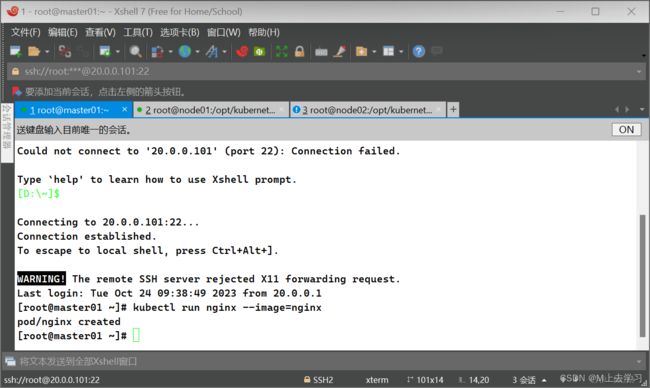Expand the Open session folder dropdown arrow

tap(47, 52)
